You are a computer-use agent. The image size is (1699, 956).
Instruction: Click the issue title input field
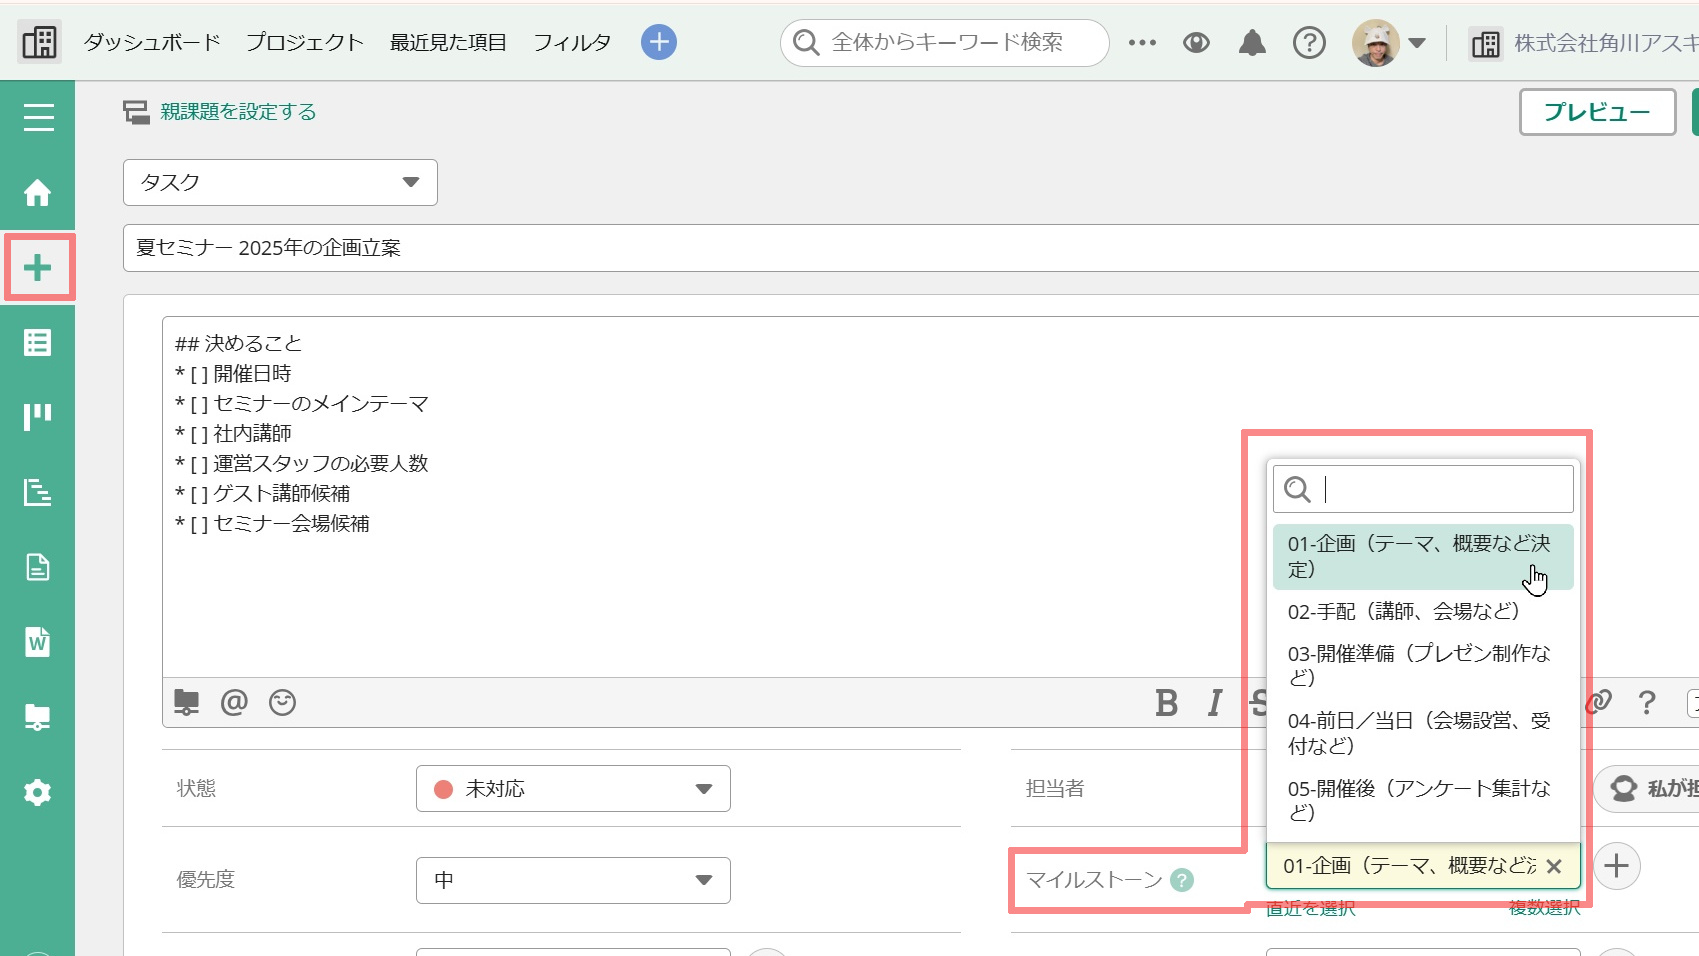[910, 248]
